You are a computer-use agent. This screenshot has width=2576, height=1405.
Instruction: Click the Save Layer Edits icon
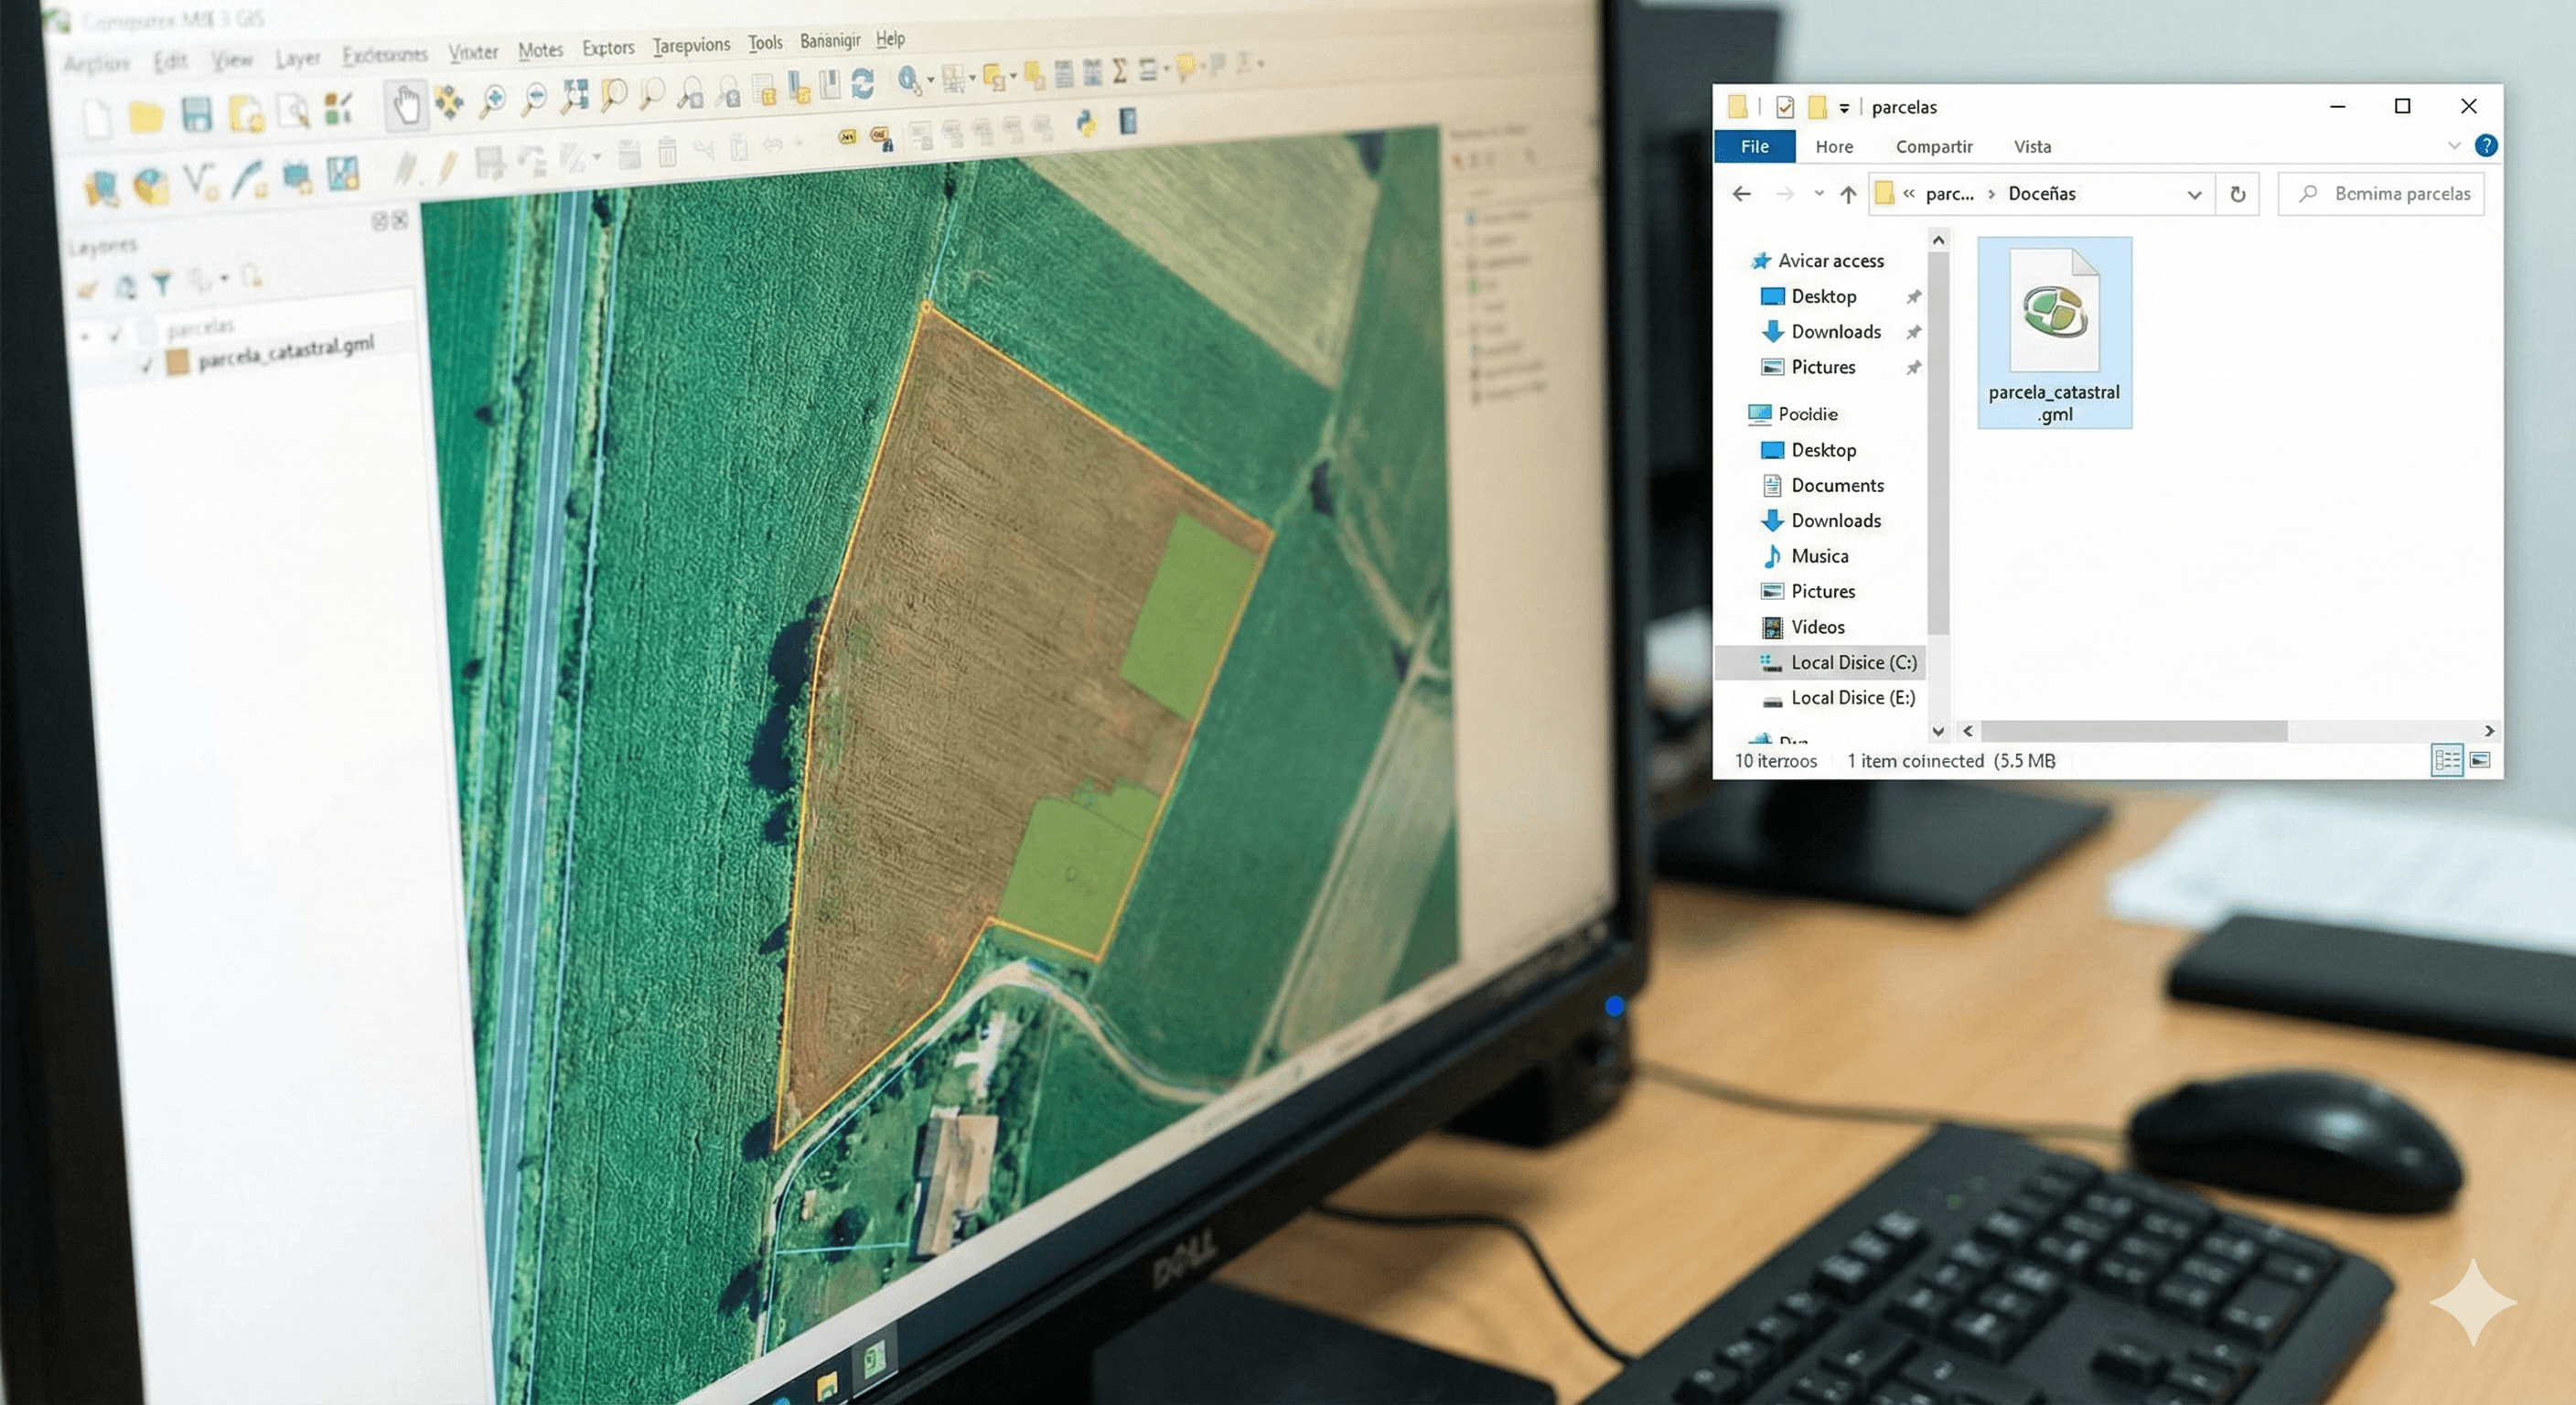tap(489, 163)
